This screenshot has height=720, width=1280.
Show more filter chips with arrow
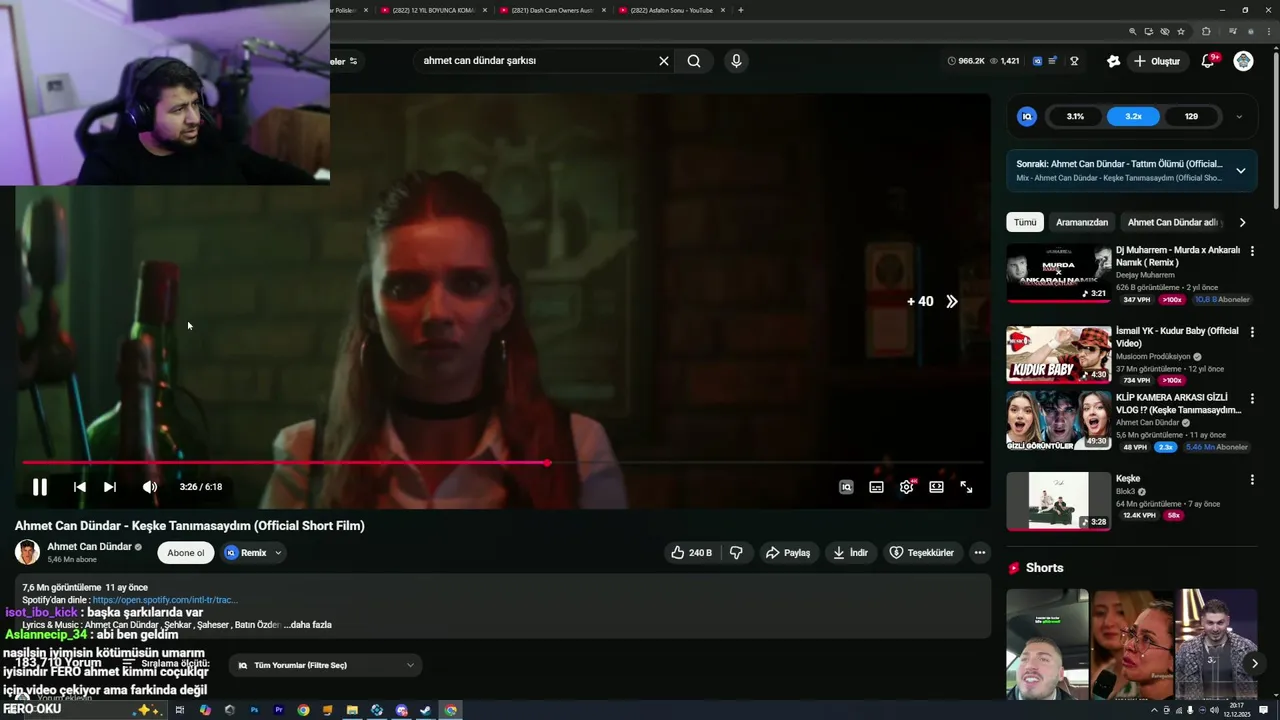(x=1242, y=222)
